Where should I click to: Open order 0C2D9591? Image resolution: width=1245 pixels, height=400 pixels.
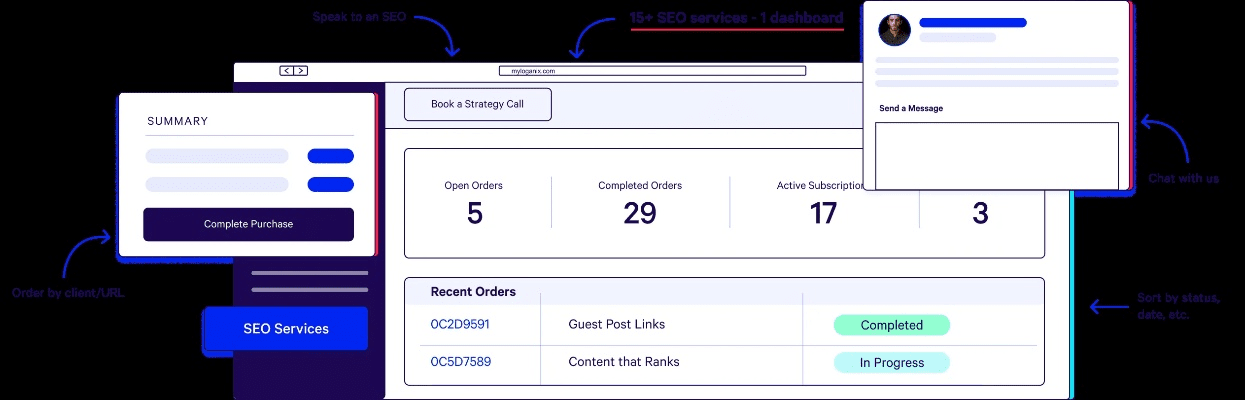click(x=460, y=325)
